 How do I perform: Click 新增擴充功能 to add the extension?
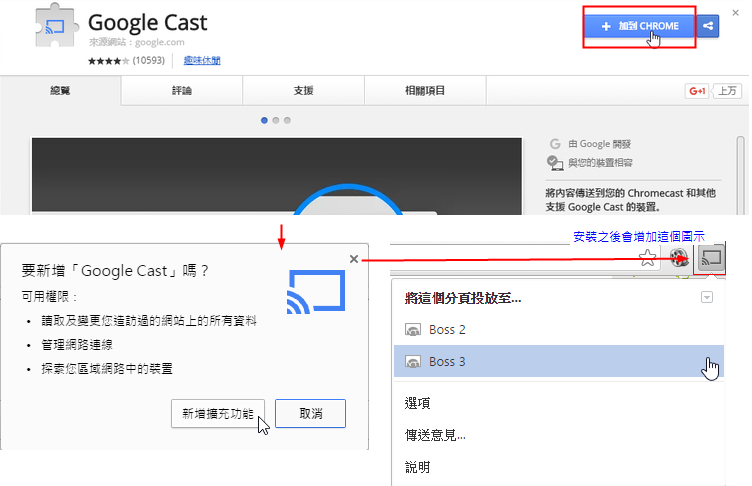(218, 414)
